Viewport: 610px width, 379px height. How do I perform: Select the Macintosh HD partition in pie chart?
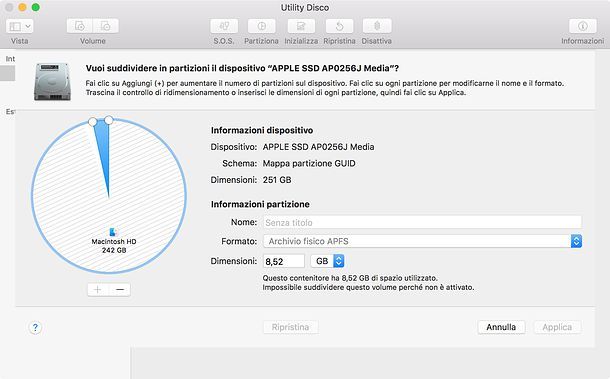[x=114, y=241]
